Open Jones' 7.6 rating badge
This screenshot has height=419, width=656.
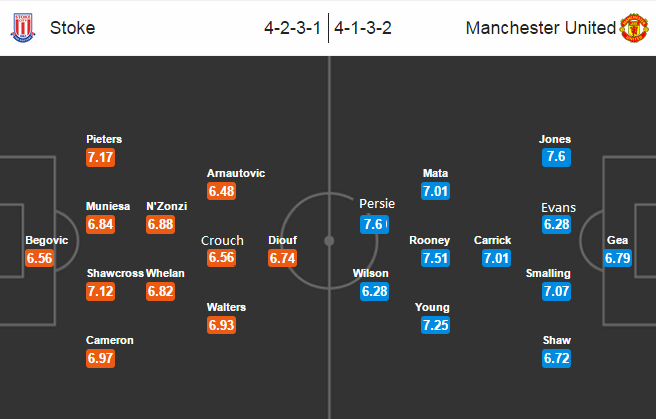[x=555, y=158]
